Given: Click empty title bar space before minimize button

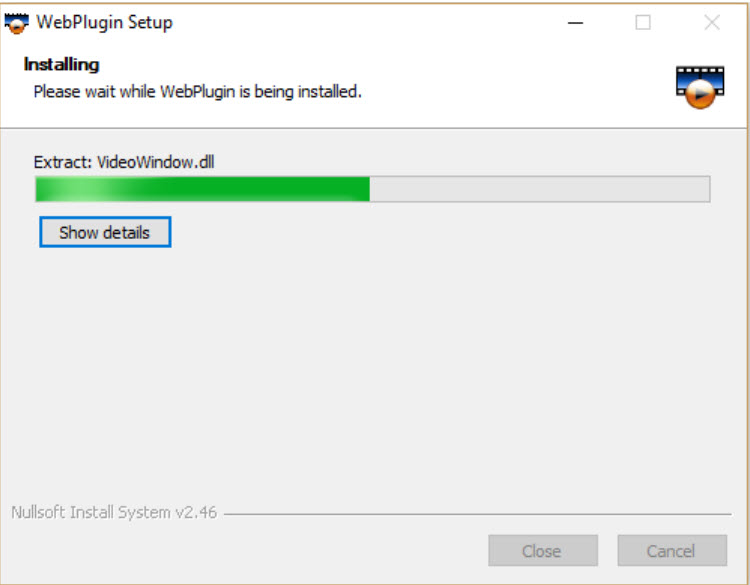Looking at the screenshot, I should [x=368, y=22].
